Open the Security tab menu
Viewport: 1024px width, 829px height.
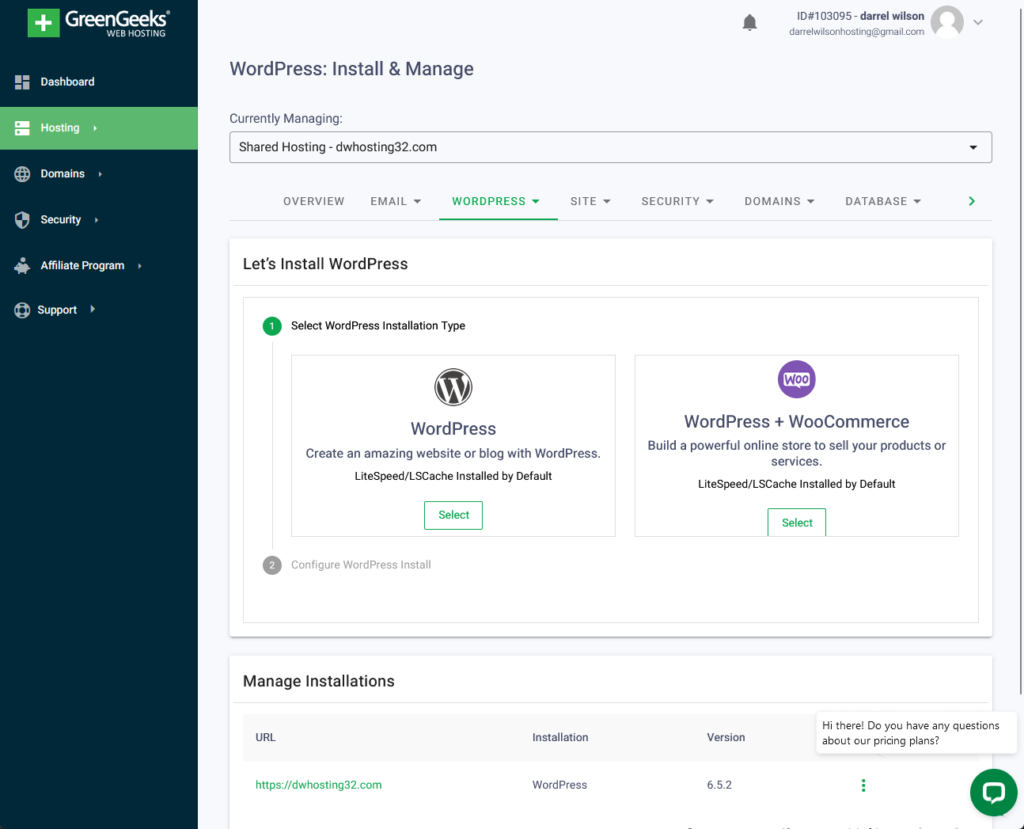click(677, 201)
